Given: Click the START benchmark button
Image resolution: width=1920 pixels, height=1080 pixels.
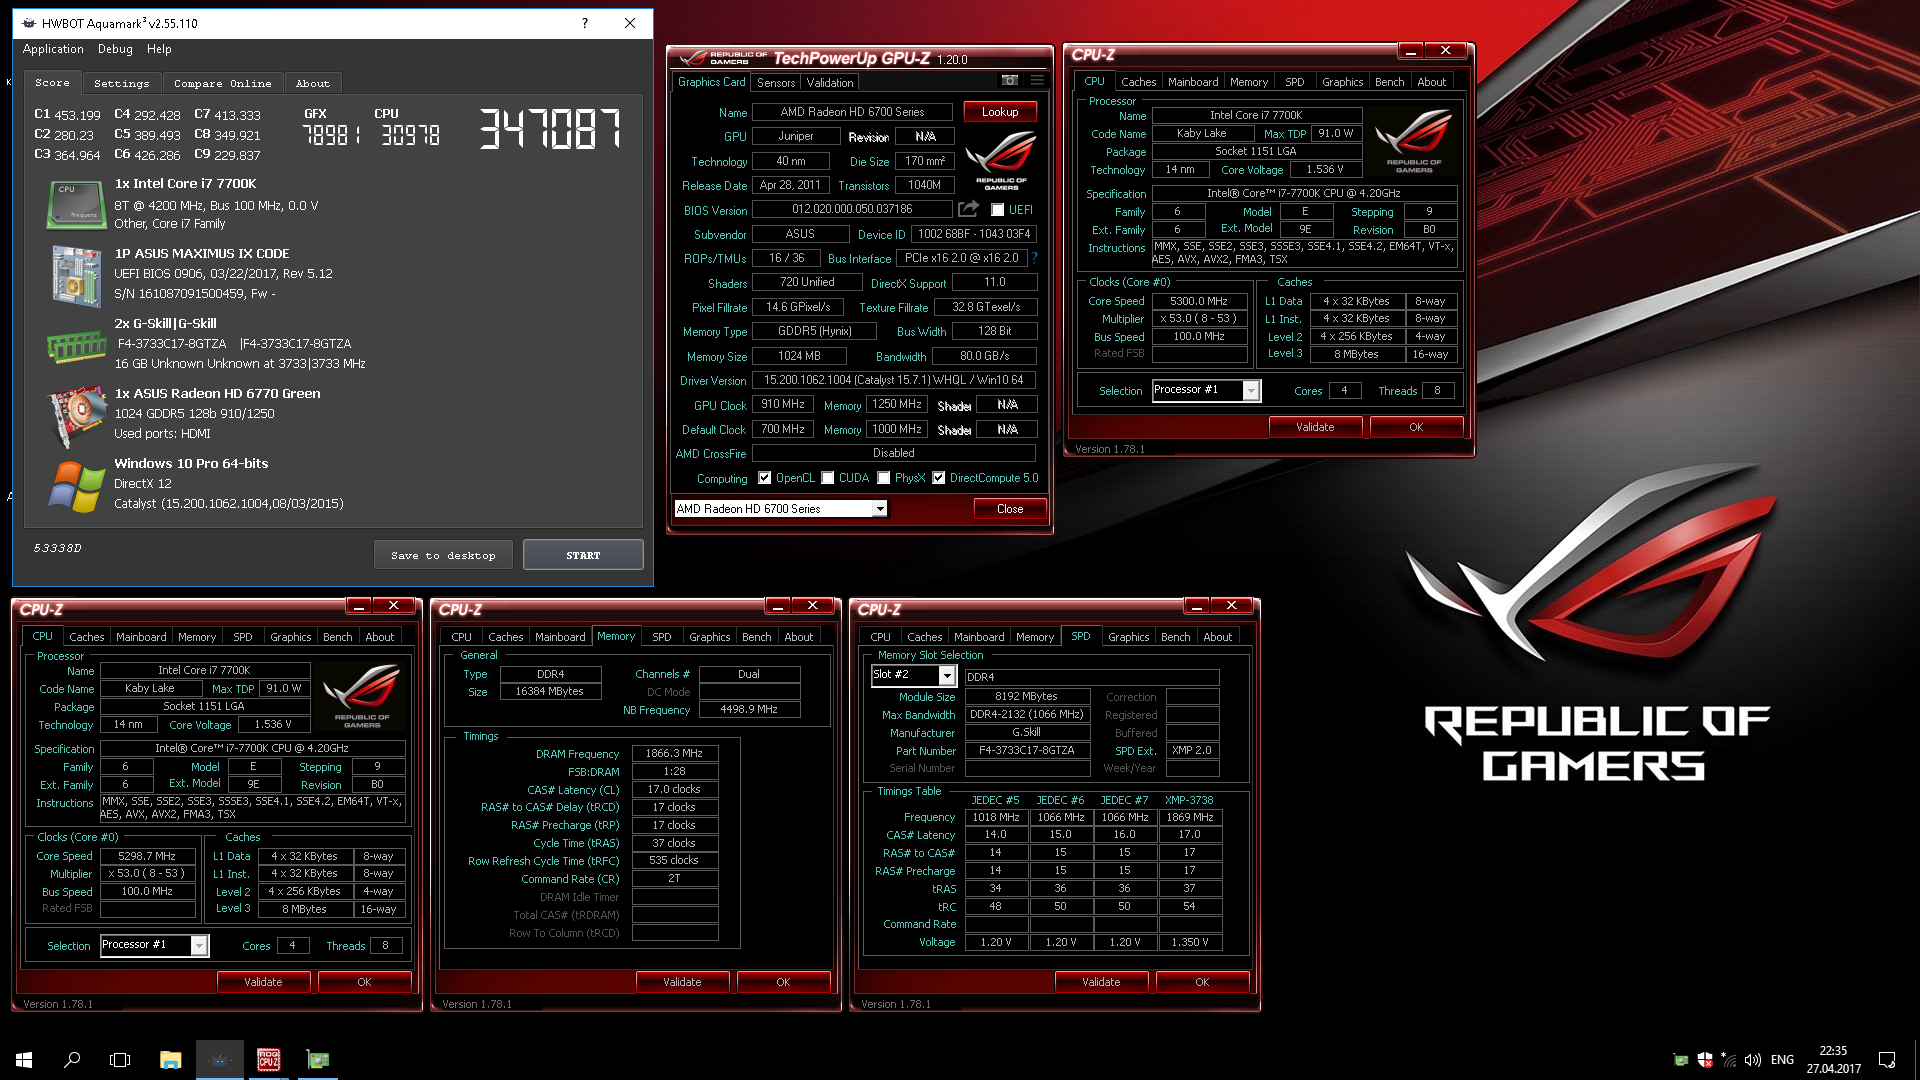Looking at the screenshot, I should [x=583, y=555].
